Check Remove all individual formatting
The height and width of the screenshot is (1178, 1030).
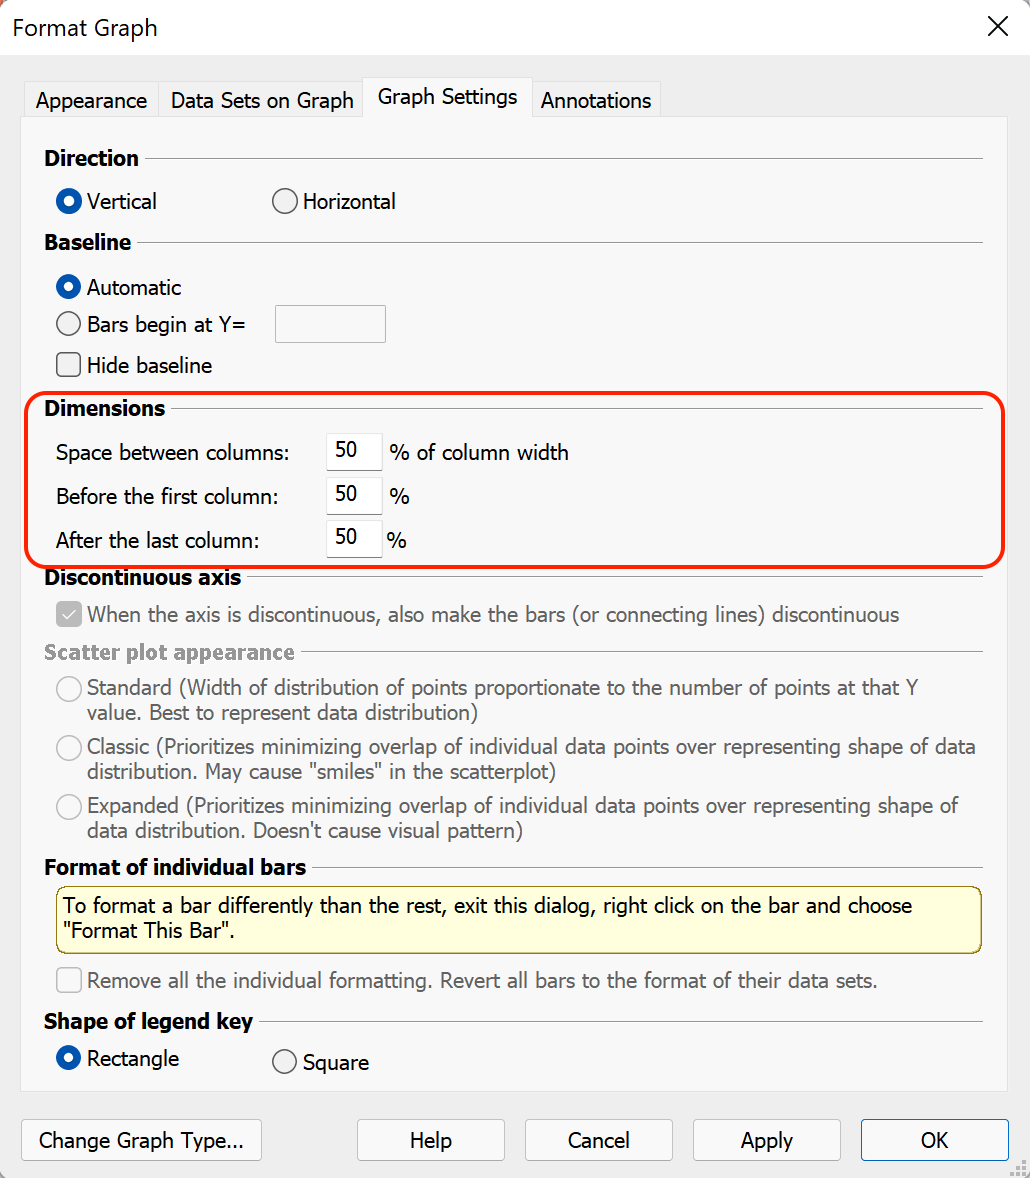tap(68, 980)
